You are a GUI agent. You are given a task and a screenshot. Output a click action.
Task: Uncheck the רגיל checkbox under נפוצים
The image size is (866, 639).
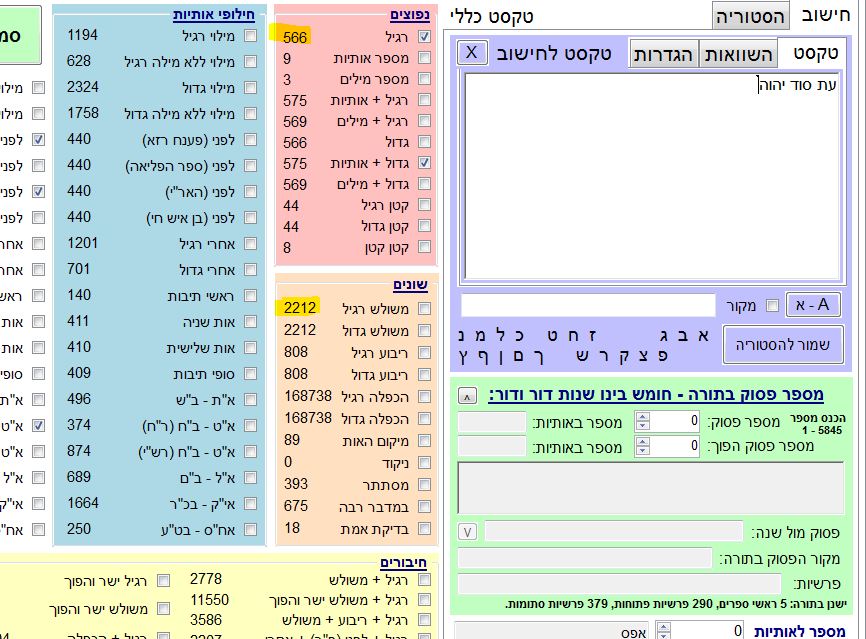424,36
